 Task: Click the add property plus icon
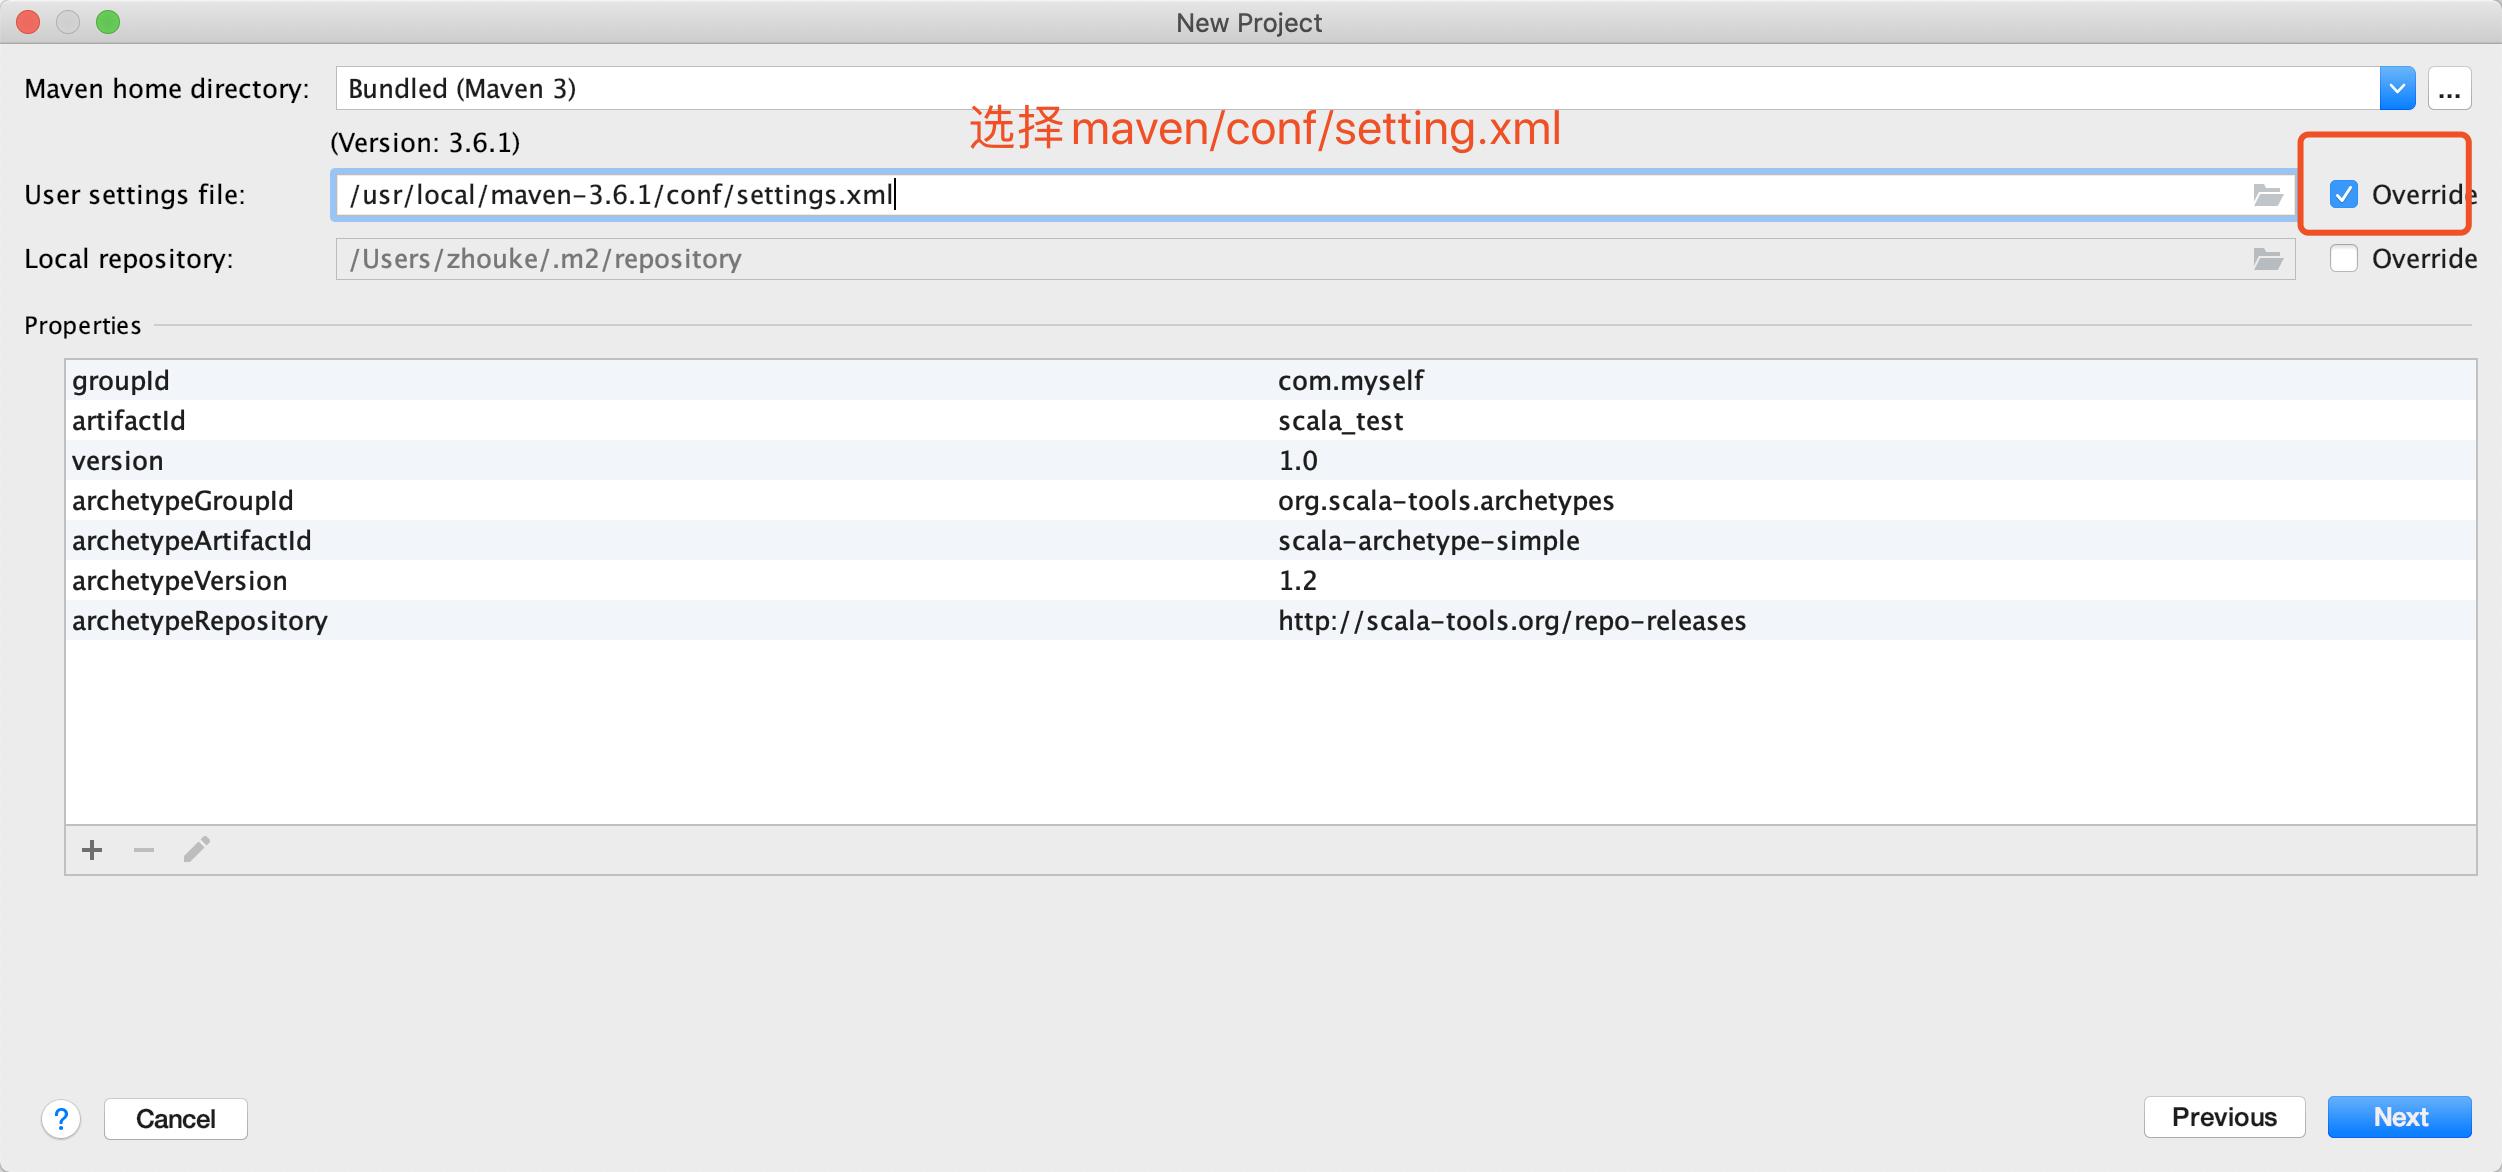92,850
